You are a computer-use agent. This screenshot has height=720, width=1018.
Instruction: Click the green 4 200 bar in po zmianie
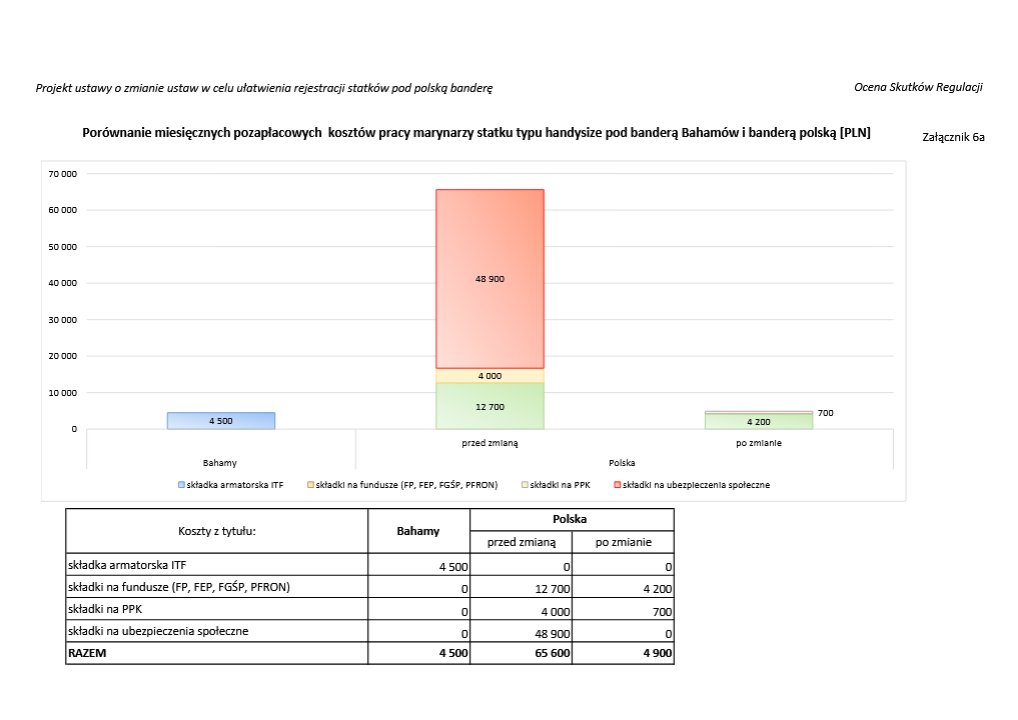pos(758,421)
